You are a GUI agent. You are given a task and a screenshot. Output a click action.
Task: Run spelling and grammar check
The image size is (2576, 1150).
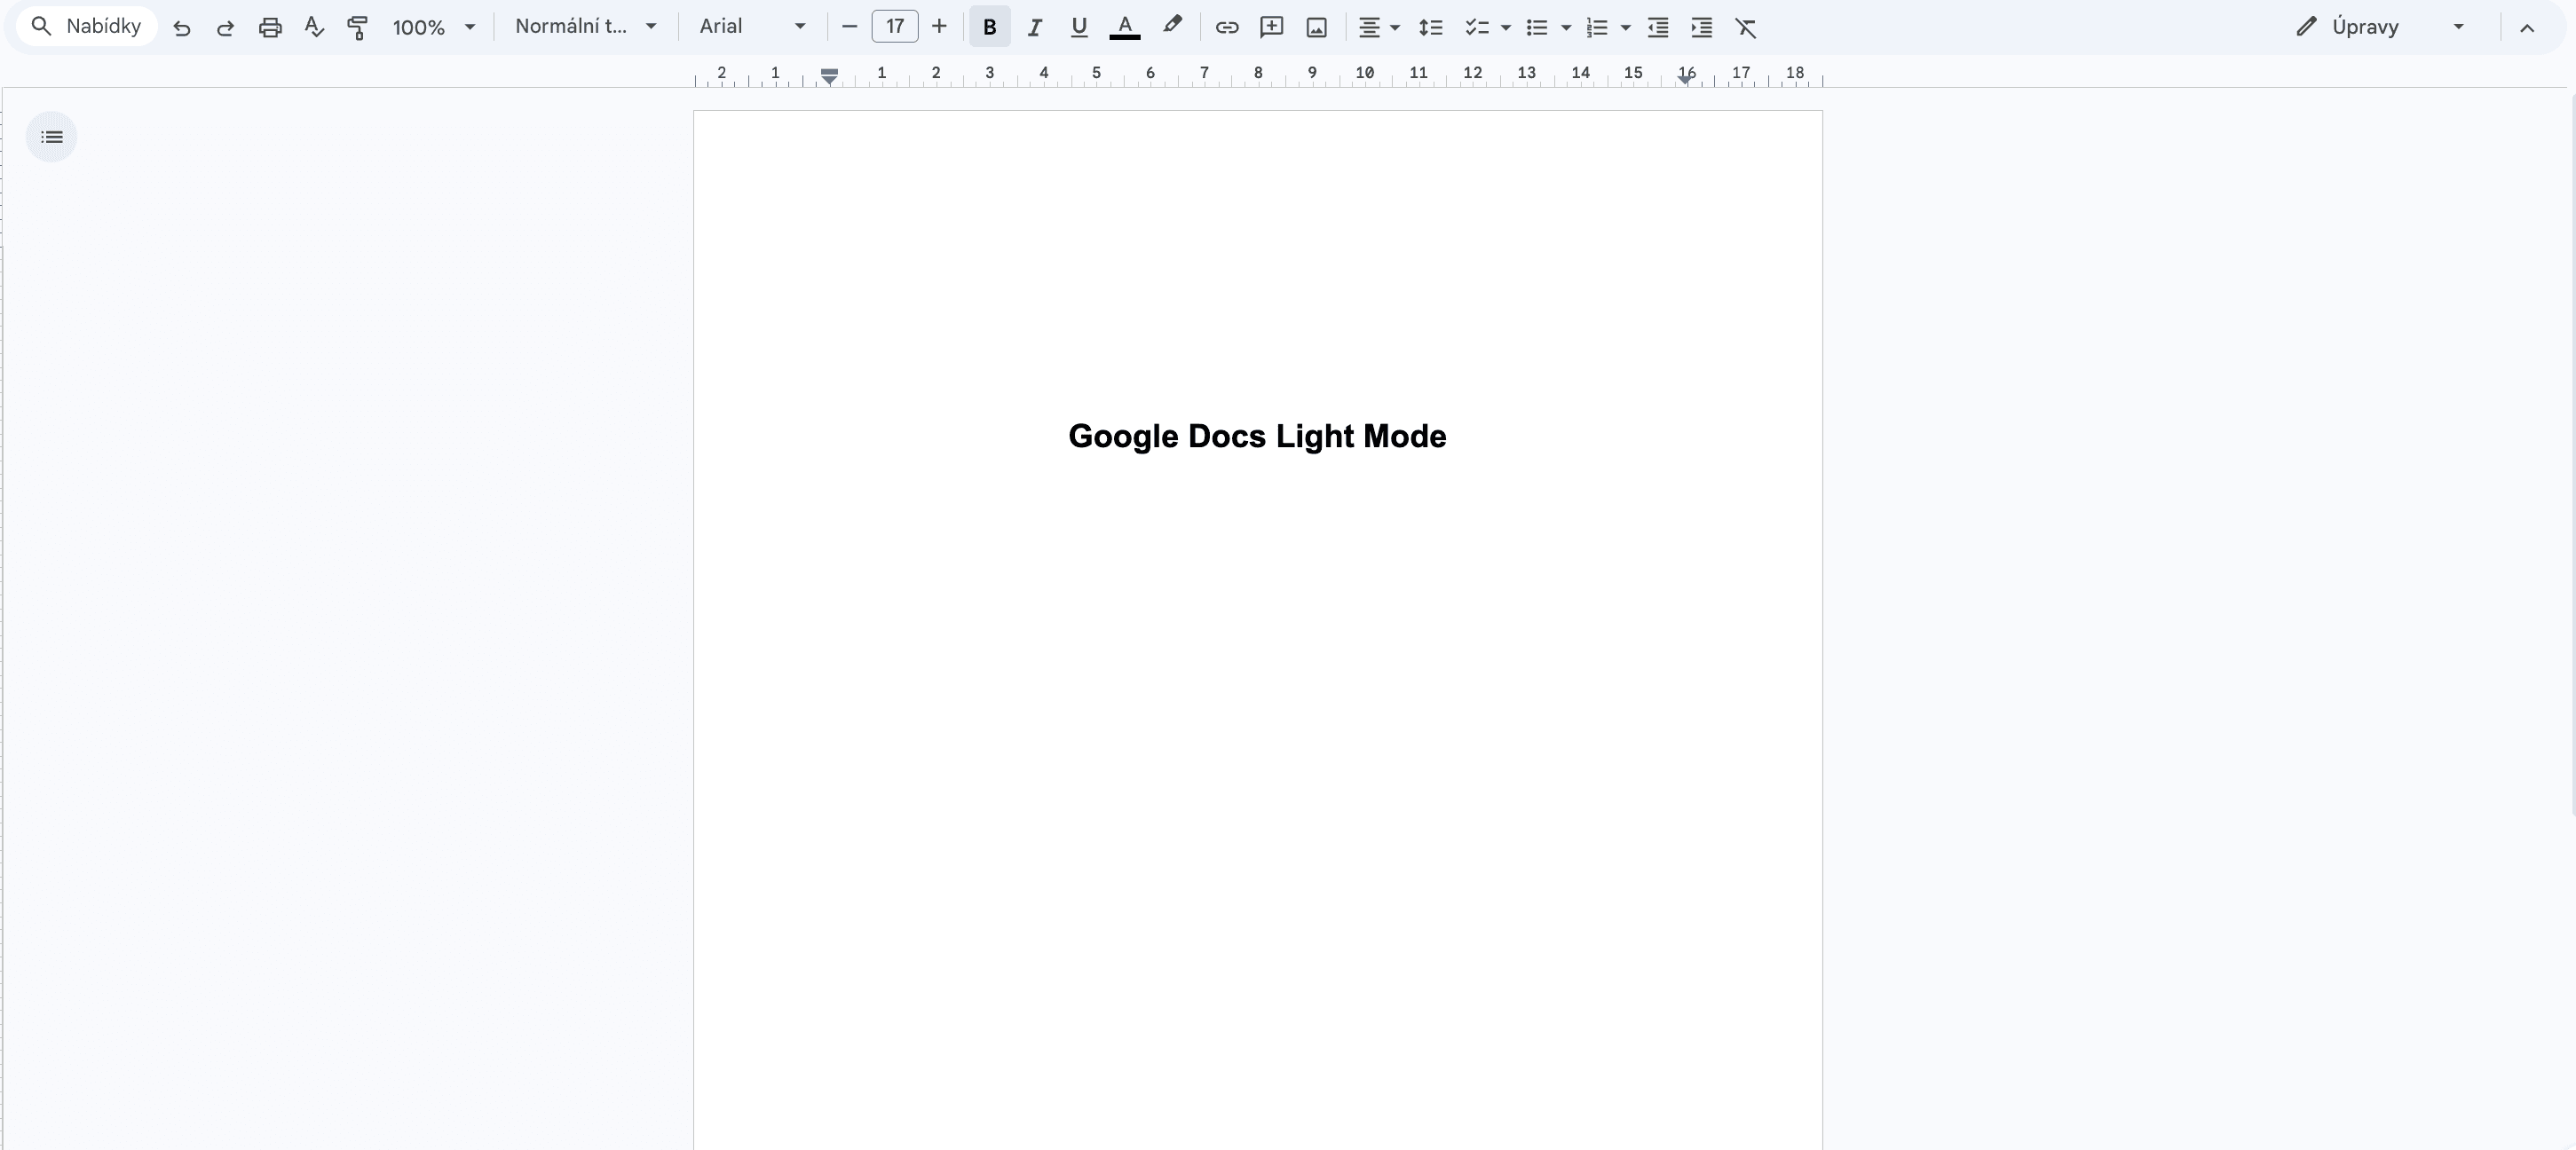pyautogui.click(x=314, y=27)
